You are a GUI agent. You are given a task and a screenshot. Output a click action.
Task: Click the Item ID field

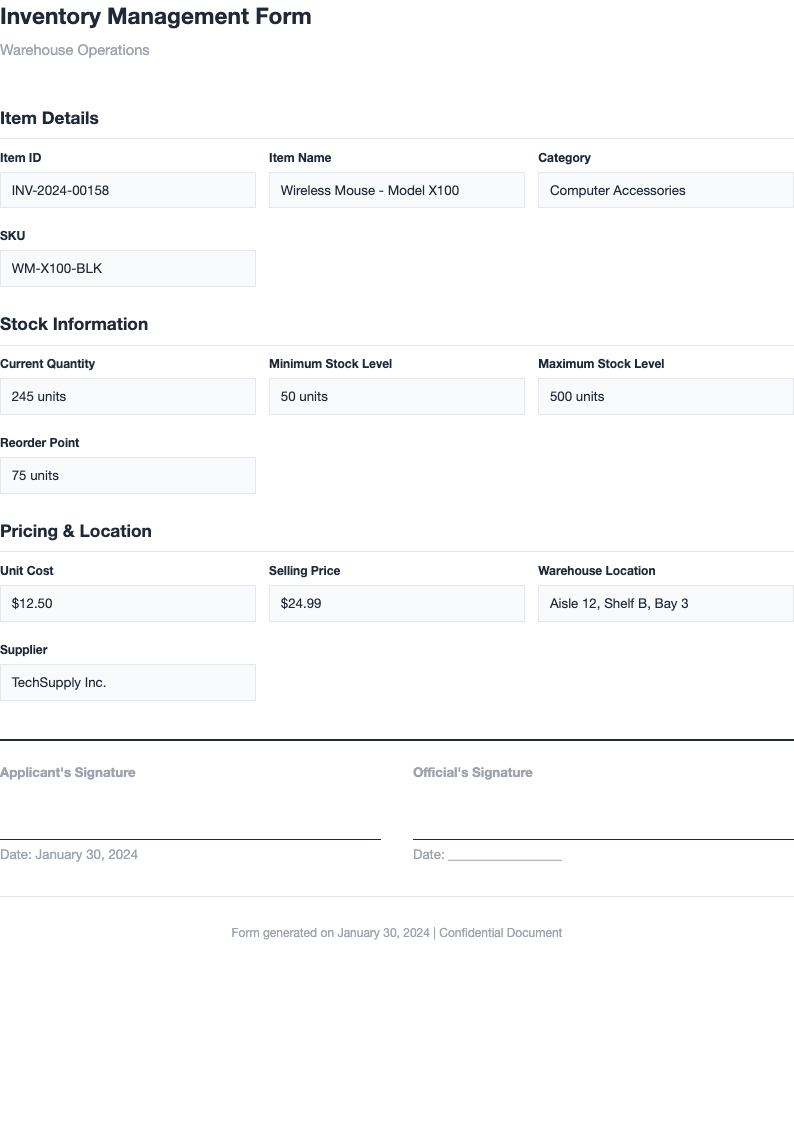128,190
